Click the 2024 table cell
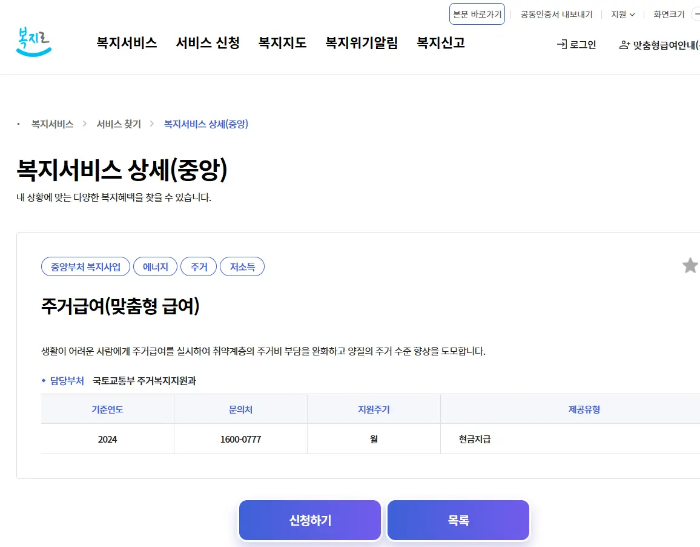The image size is (700, 547). tap(107, 439)
